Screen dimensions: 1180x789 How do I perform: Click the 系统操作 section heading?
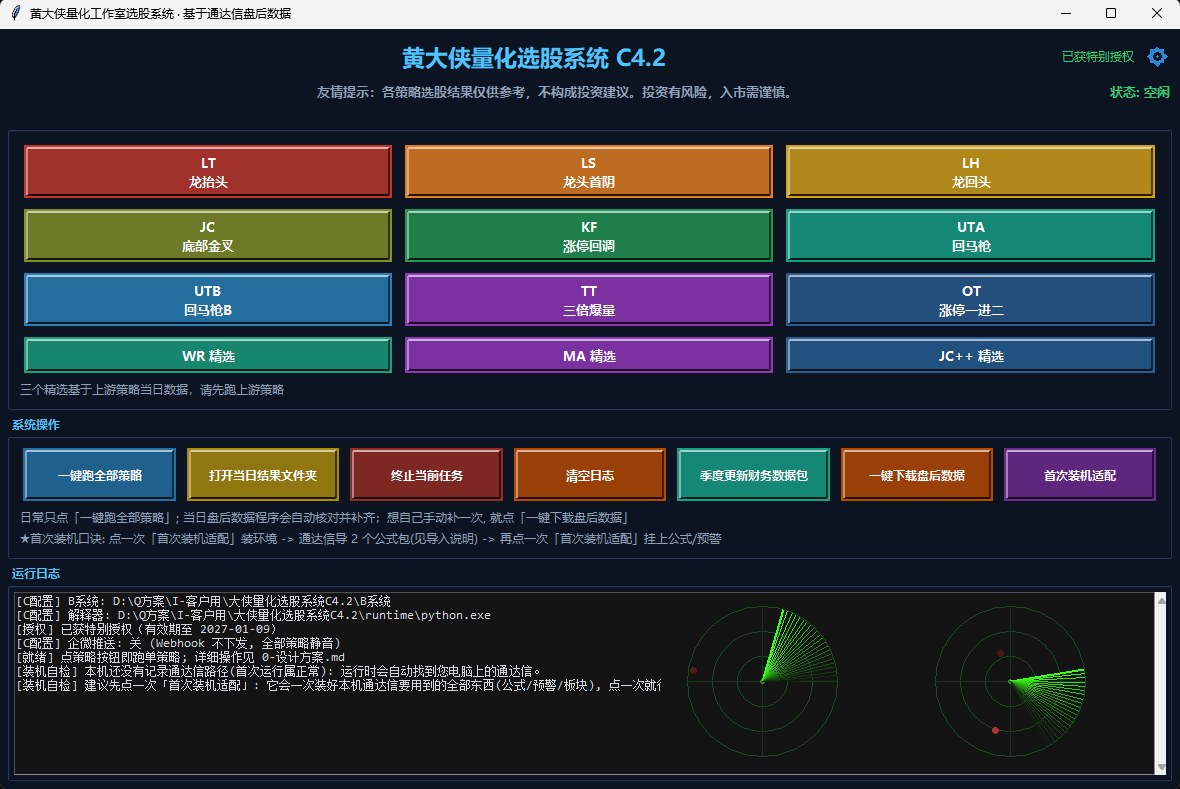point(35,425)
